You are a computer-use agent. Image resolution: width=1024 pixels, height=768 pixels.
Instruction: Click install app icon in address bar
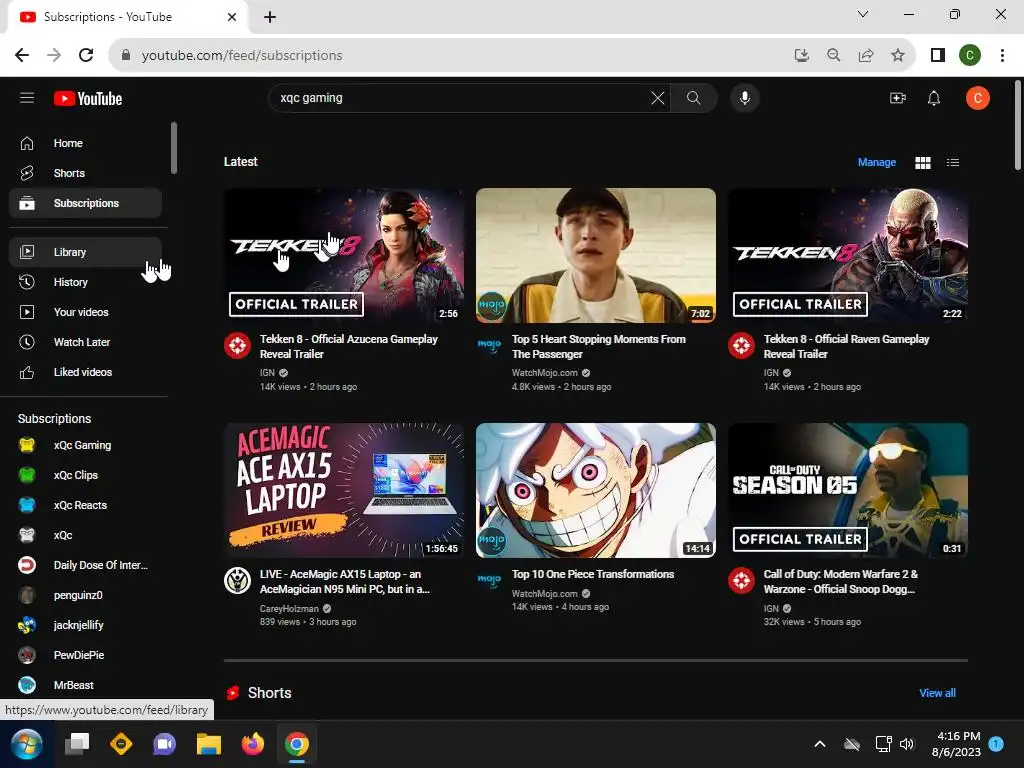pyautogui.click(x=801, y=56)
